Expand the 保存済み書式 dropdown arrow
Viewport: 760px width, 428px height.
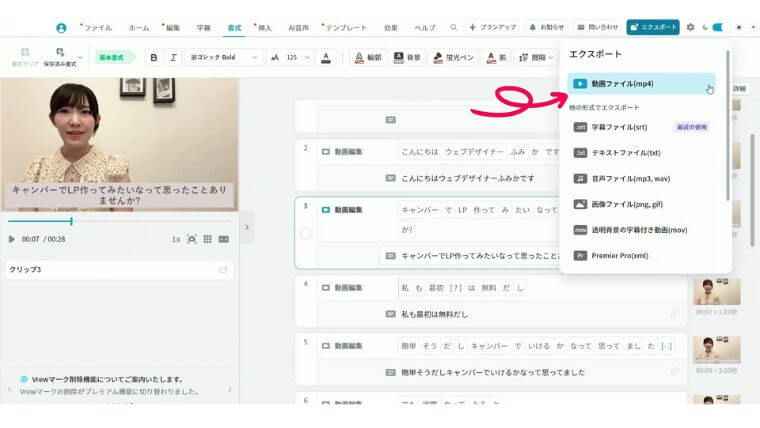coord(80,57)
